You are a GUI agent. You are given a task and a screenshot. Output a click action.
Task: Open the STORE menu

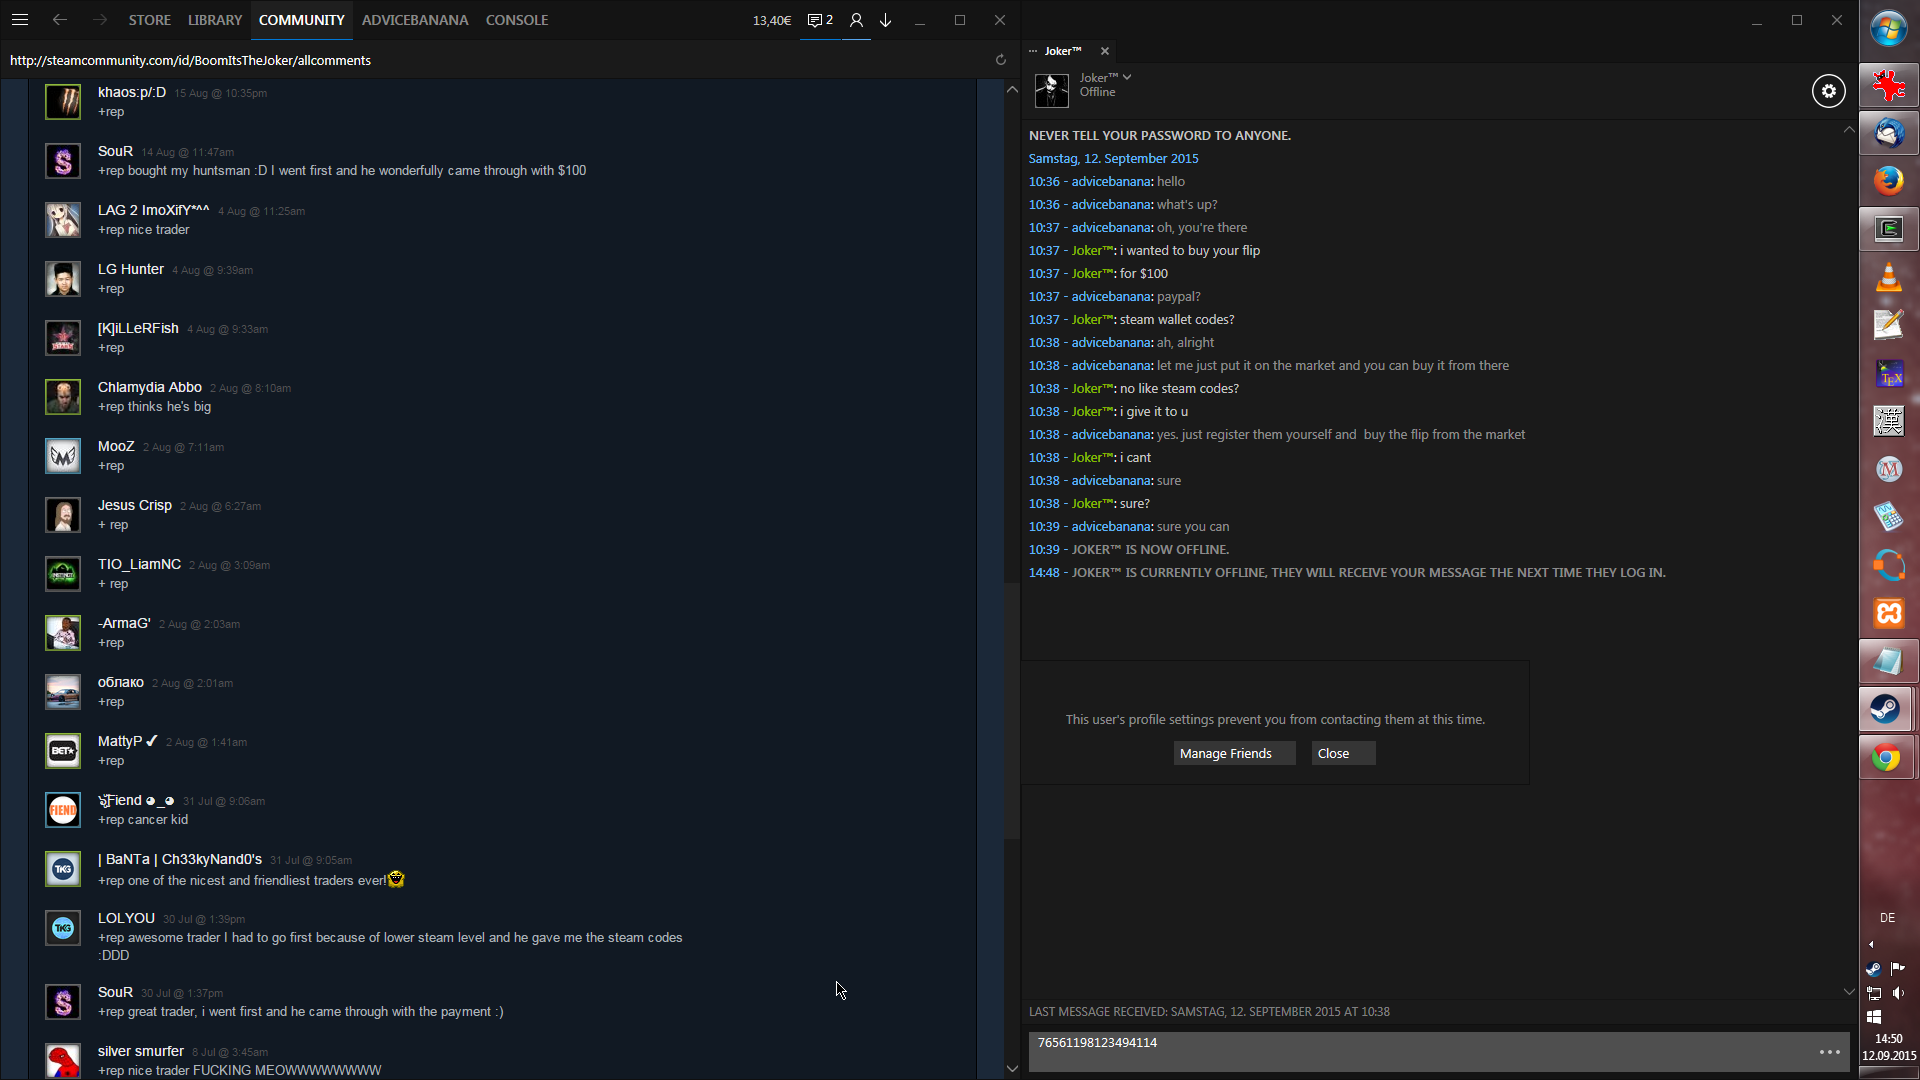[149, 20]
